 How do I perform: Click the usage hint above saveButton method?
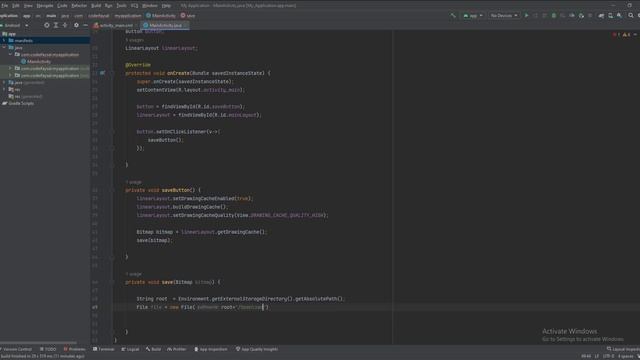[x=133, y=182]
